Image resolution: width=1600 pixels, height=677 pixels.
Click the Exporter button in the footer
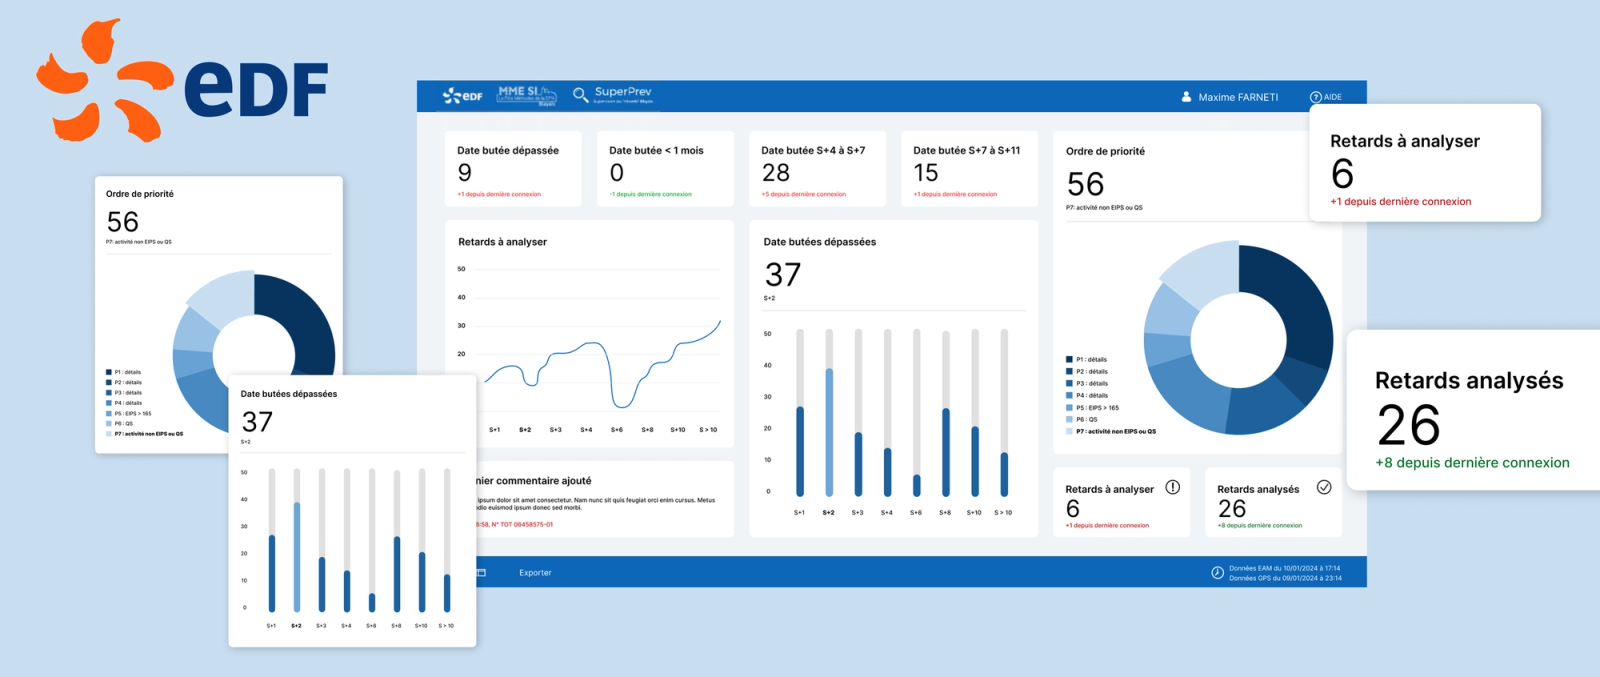pyautogui.click(x=535, y=573)
